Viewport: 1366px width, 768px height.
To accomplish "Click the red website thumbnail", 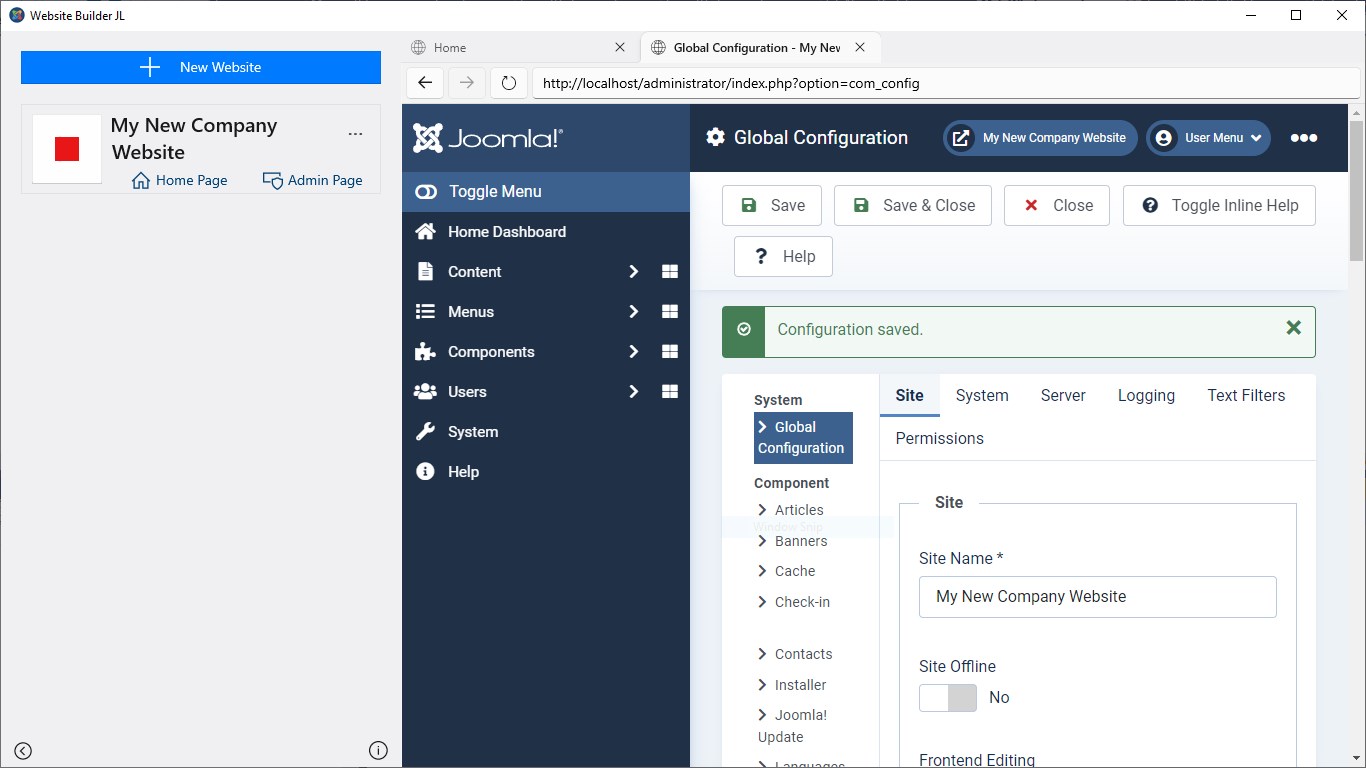I will [67, 149].
